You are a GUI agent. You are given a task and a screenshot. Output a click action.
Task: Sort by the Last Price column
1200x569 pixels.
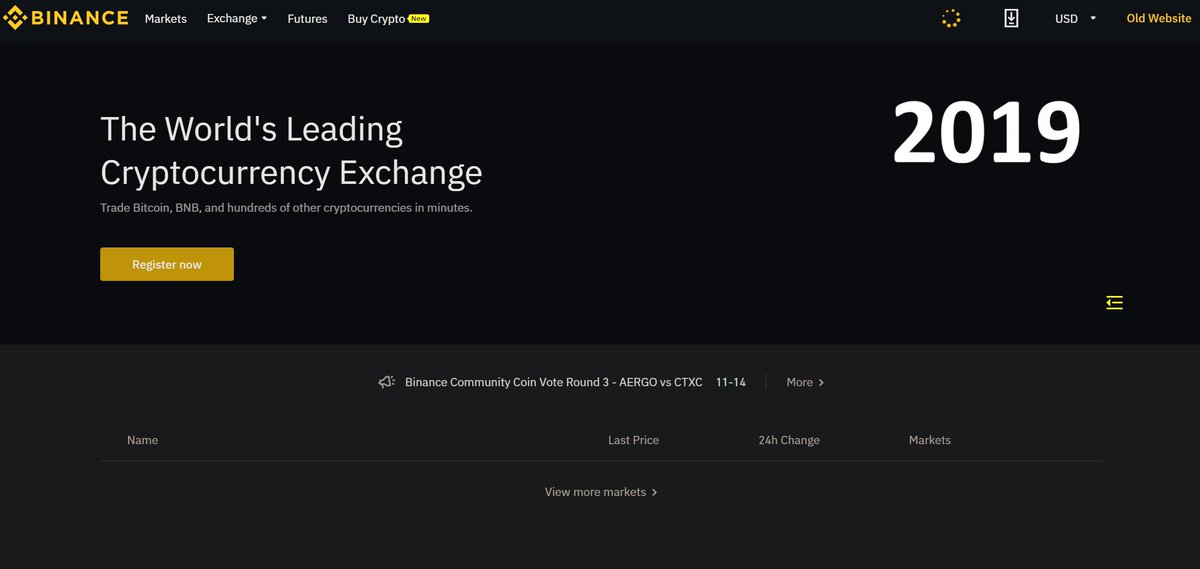click(x=633, y=440)
